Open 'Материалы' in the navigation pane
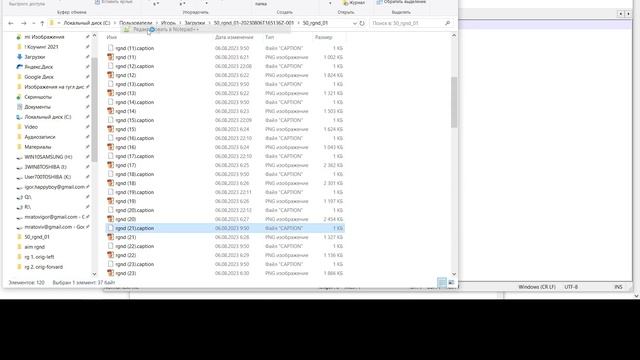Image resolution: width=640 pixels, height=360 pixels. coord(38,147)
